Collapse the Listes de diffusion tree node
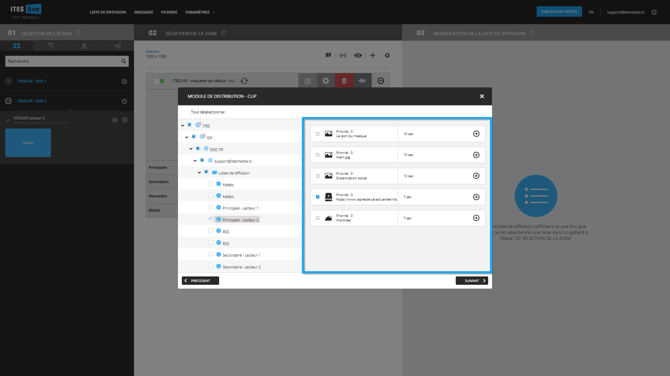 [199, 173]
